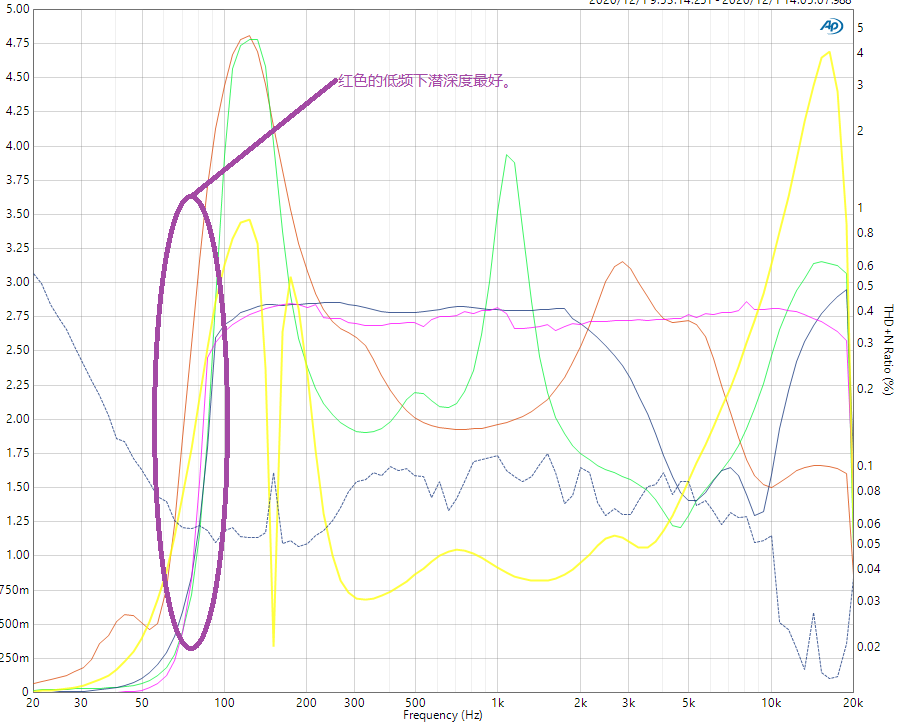
Task: Click the "30" frequency axis tick label
Action: (81, 703)
